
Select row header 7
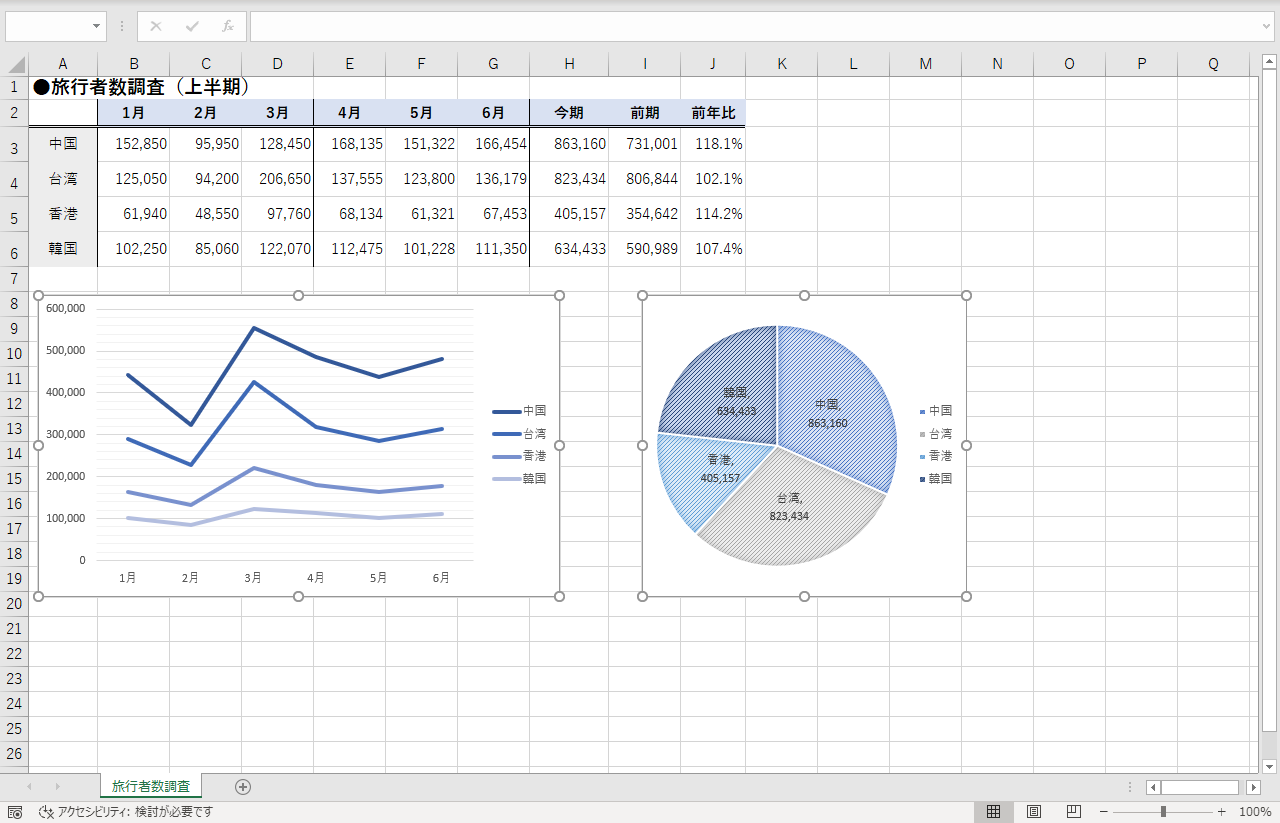tap(14, 278)
